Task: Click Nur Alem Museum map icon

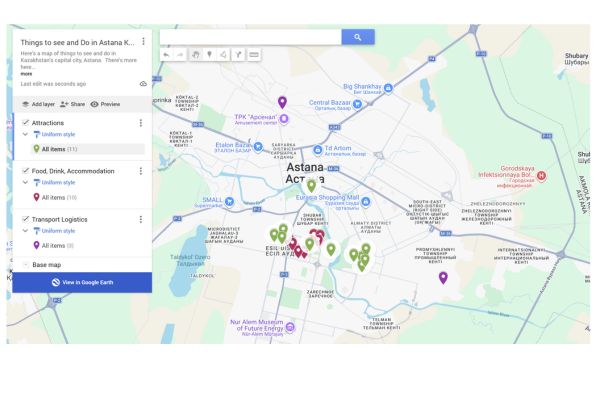Action: pos(290,327)
